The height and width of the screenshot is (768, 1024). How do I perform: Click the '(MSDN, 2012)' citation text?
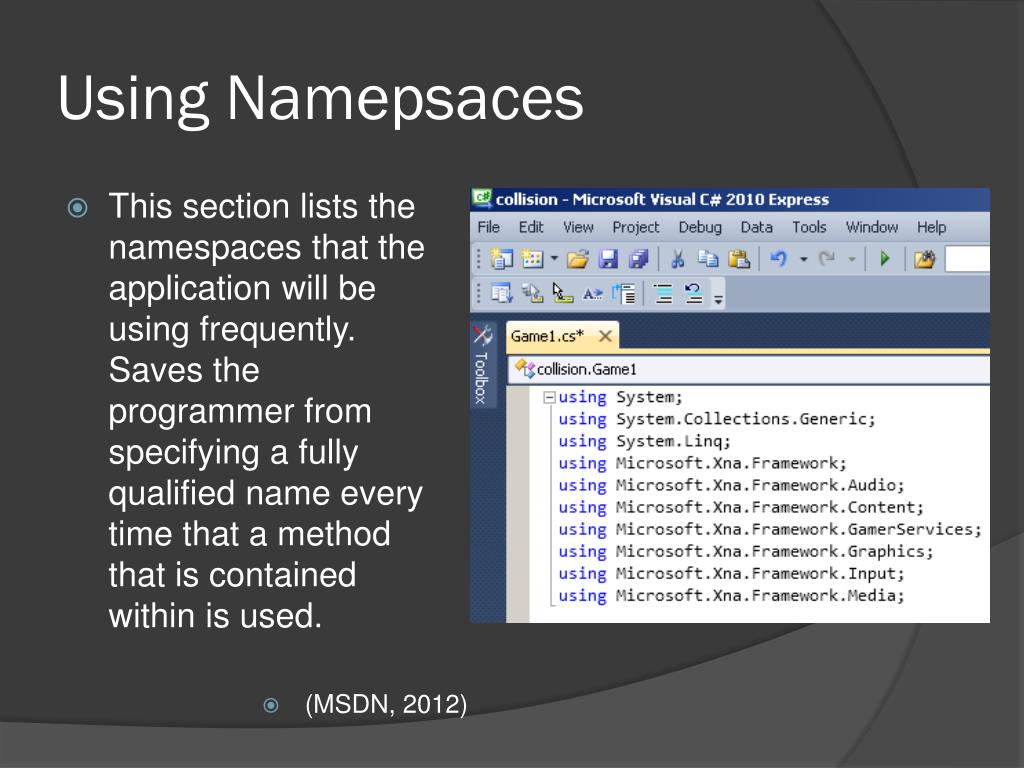[386, 705]
